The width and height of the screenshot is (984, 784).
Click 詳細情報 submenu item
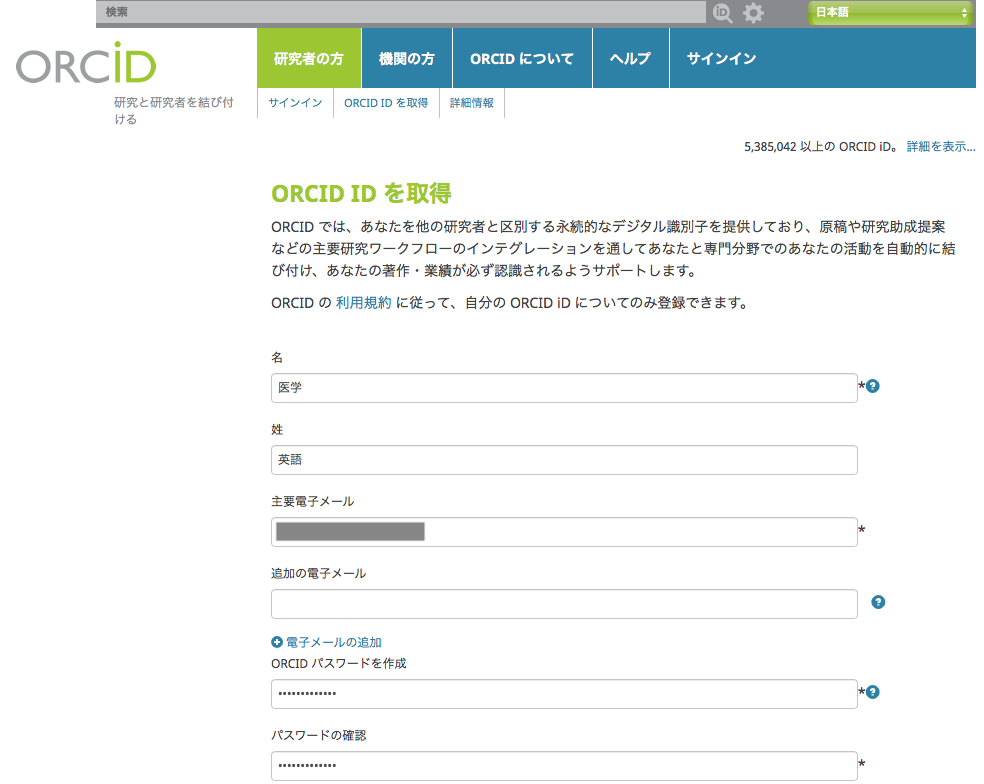472,103
